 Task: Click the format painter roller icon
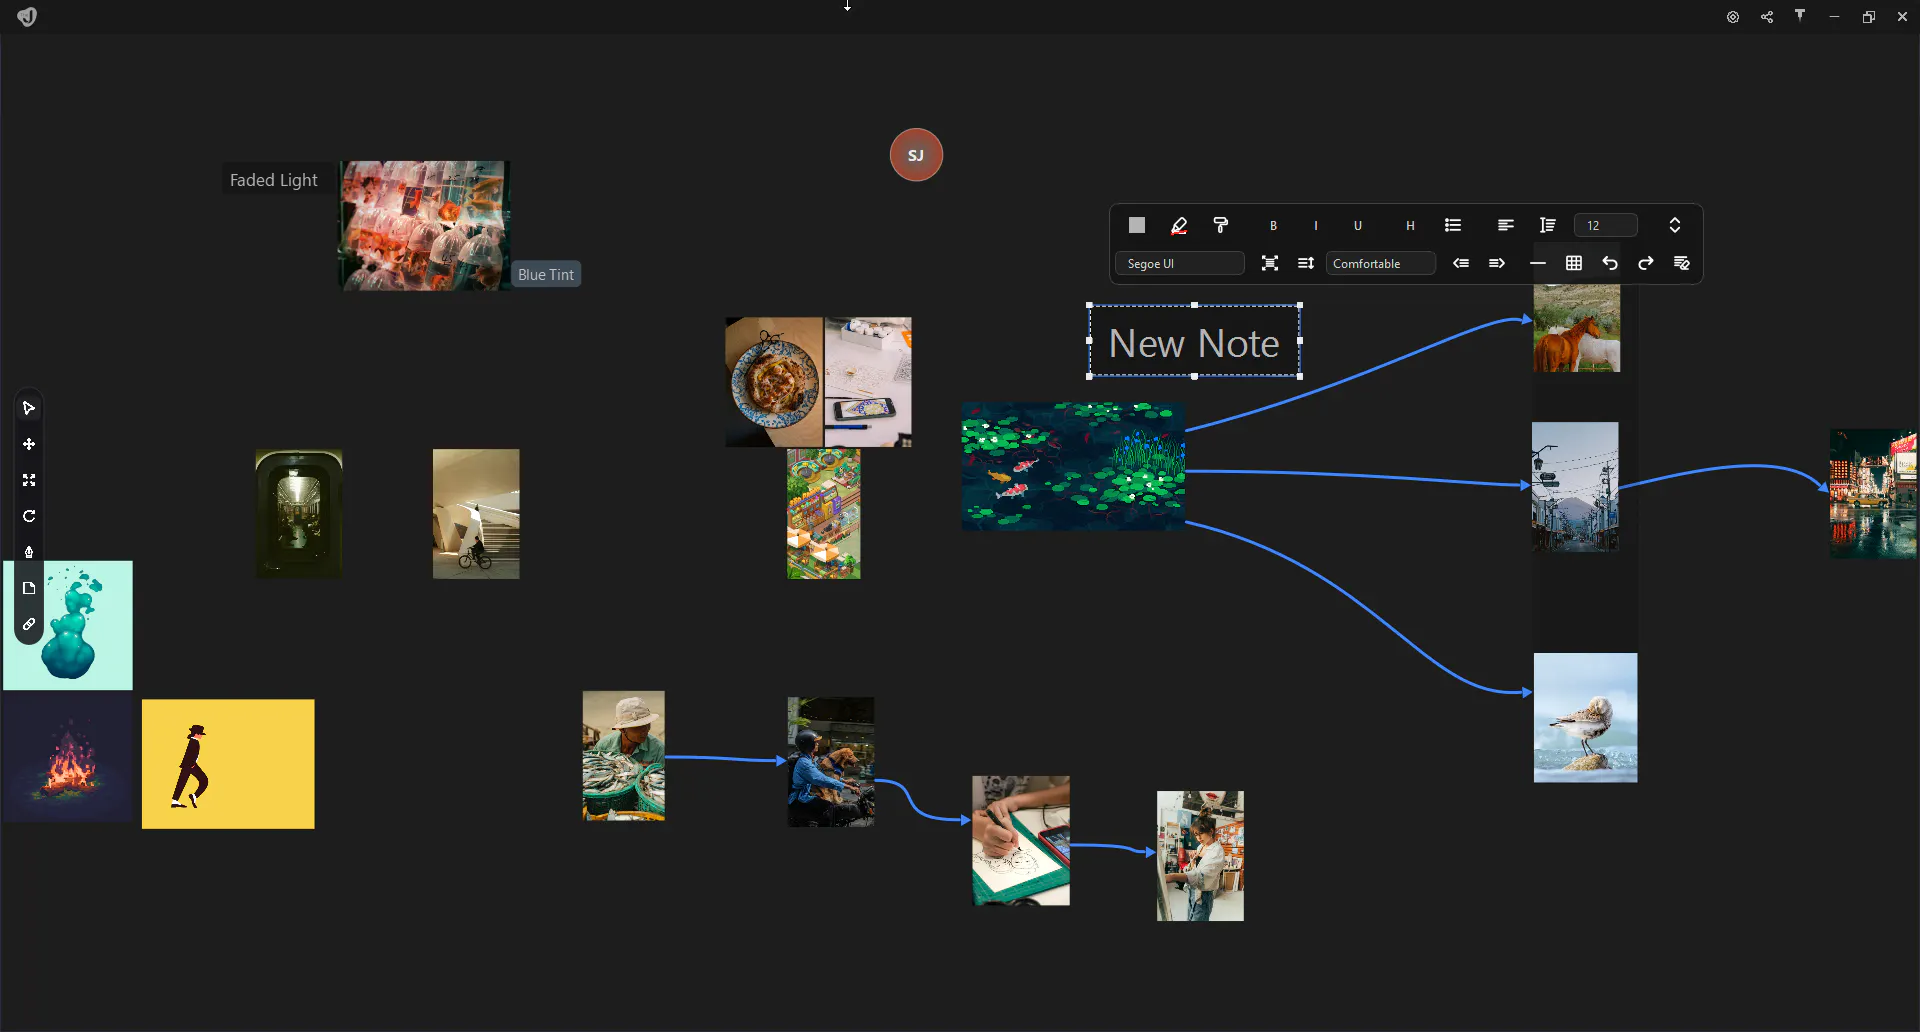[1221, 225]
